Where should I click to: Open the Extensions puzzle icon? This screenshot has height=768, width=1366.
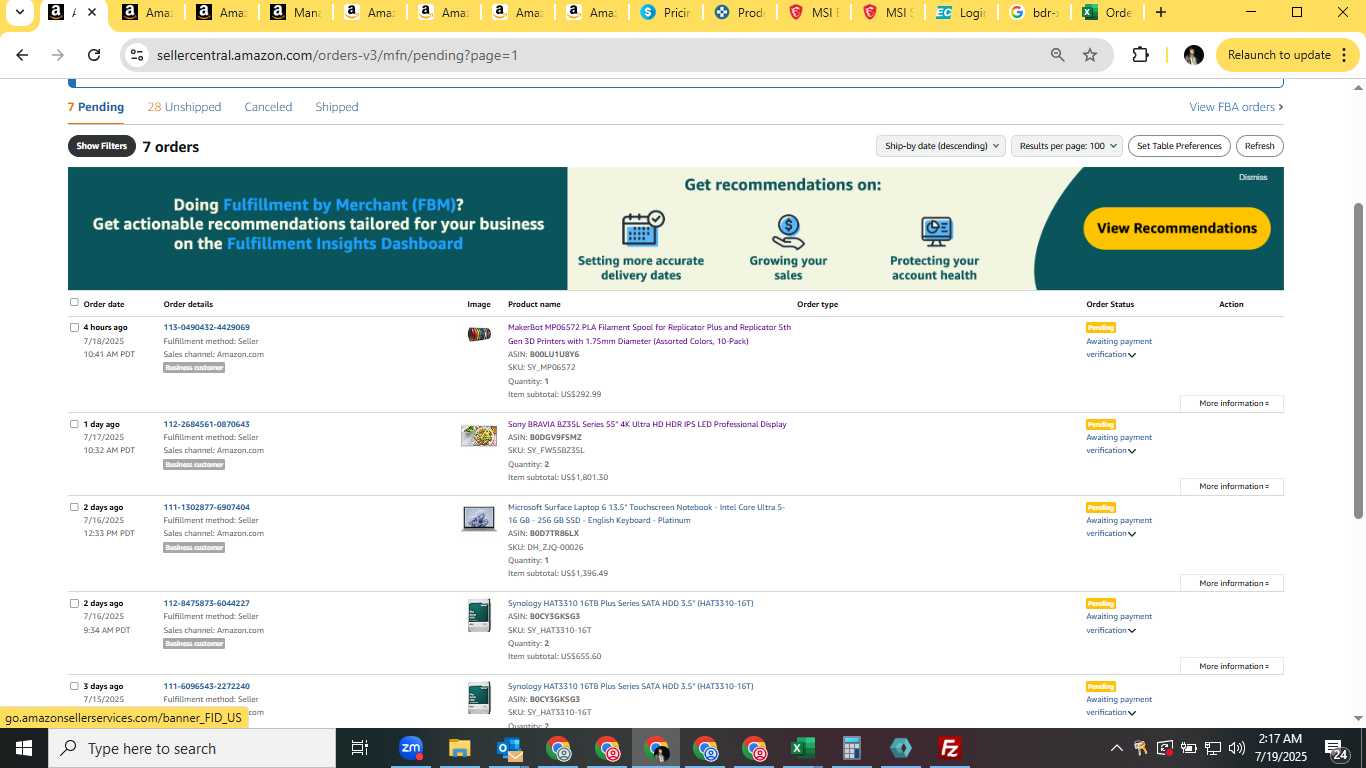click(1140, 55)
